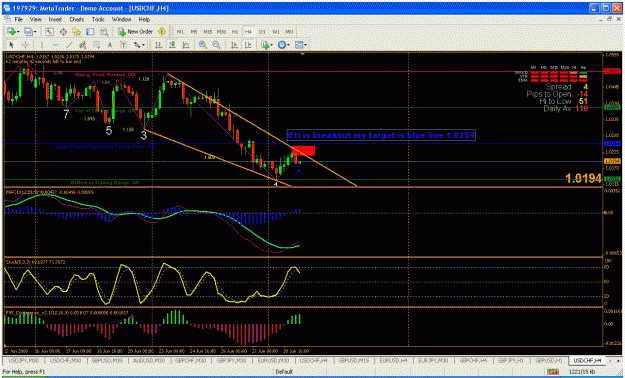Open the Navigator star-folder icon

click(77, 32)
